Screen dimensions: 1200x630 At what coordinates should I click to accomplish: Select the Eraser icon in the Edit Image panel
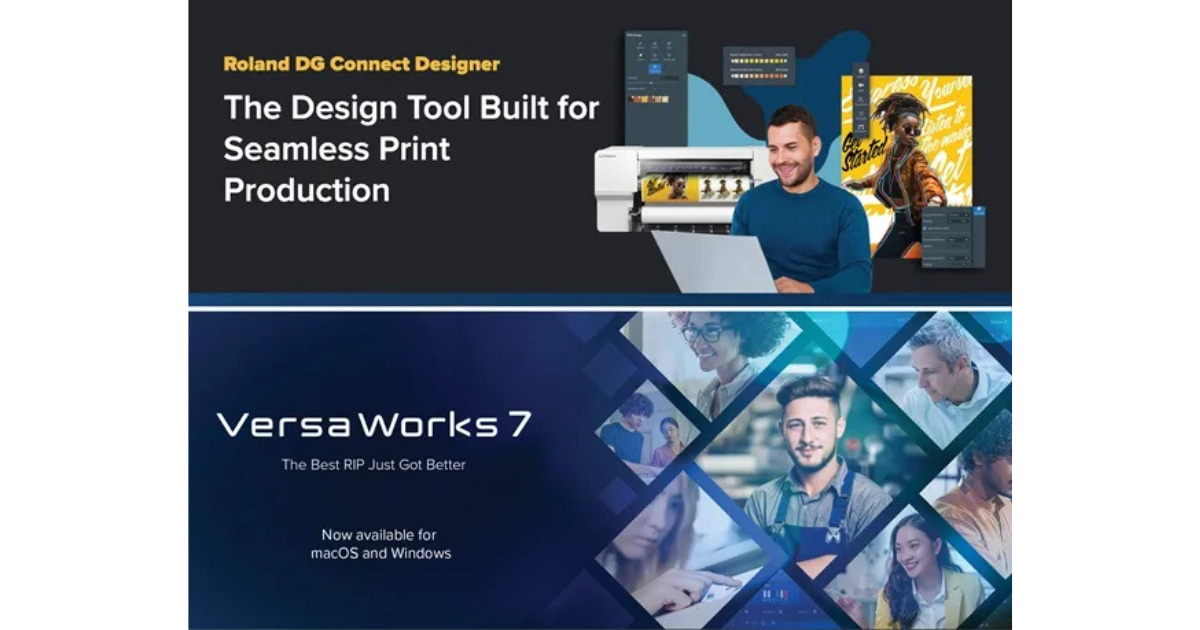coord(640,55)
